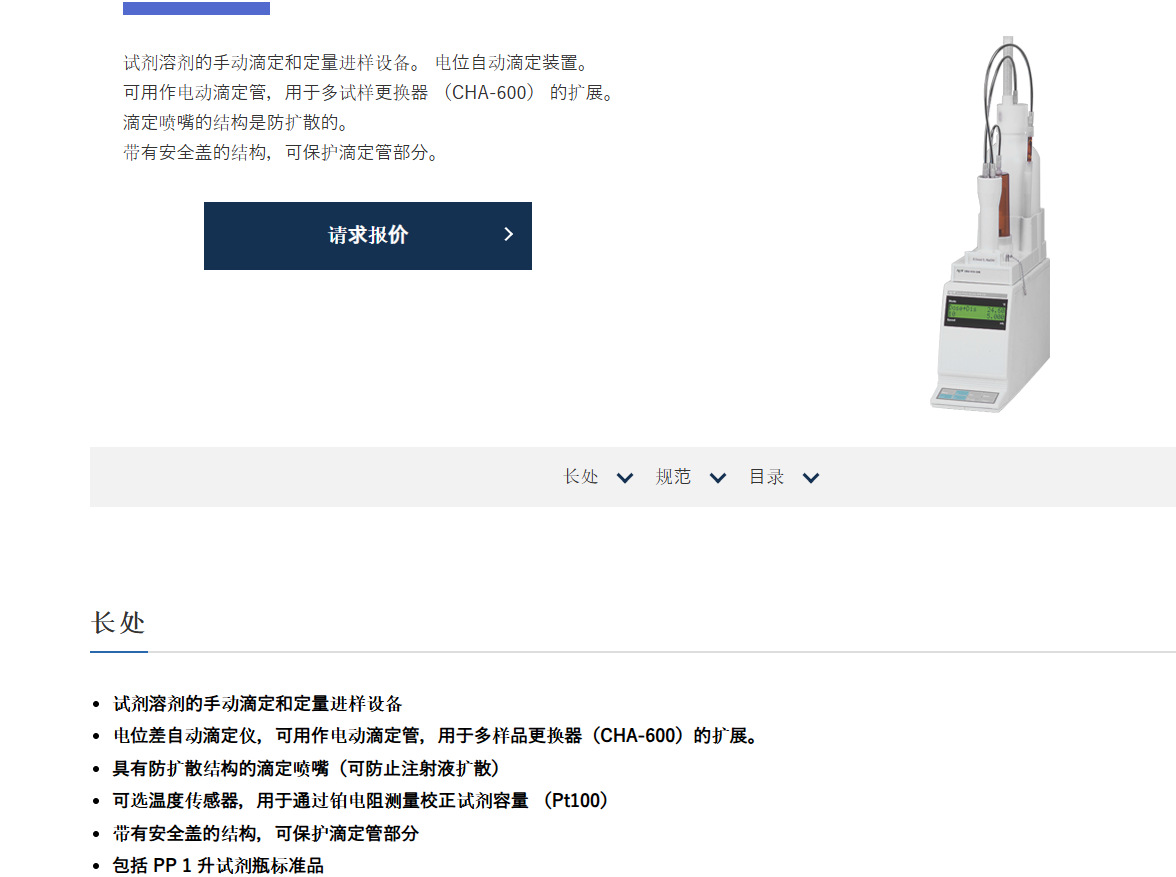Viewport: 1176px width, 877px height.
Task: Expand the chevron beside 规范
Action: point(718,478)
